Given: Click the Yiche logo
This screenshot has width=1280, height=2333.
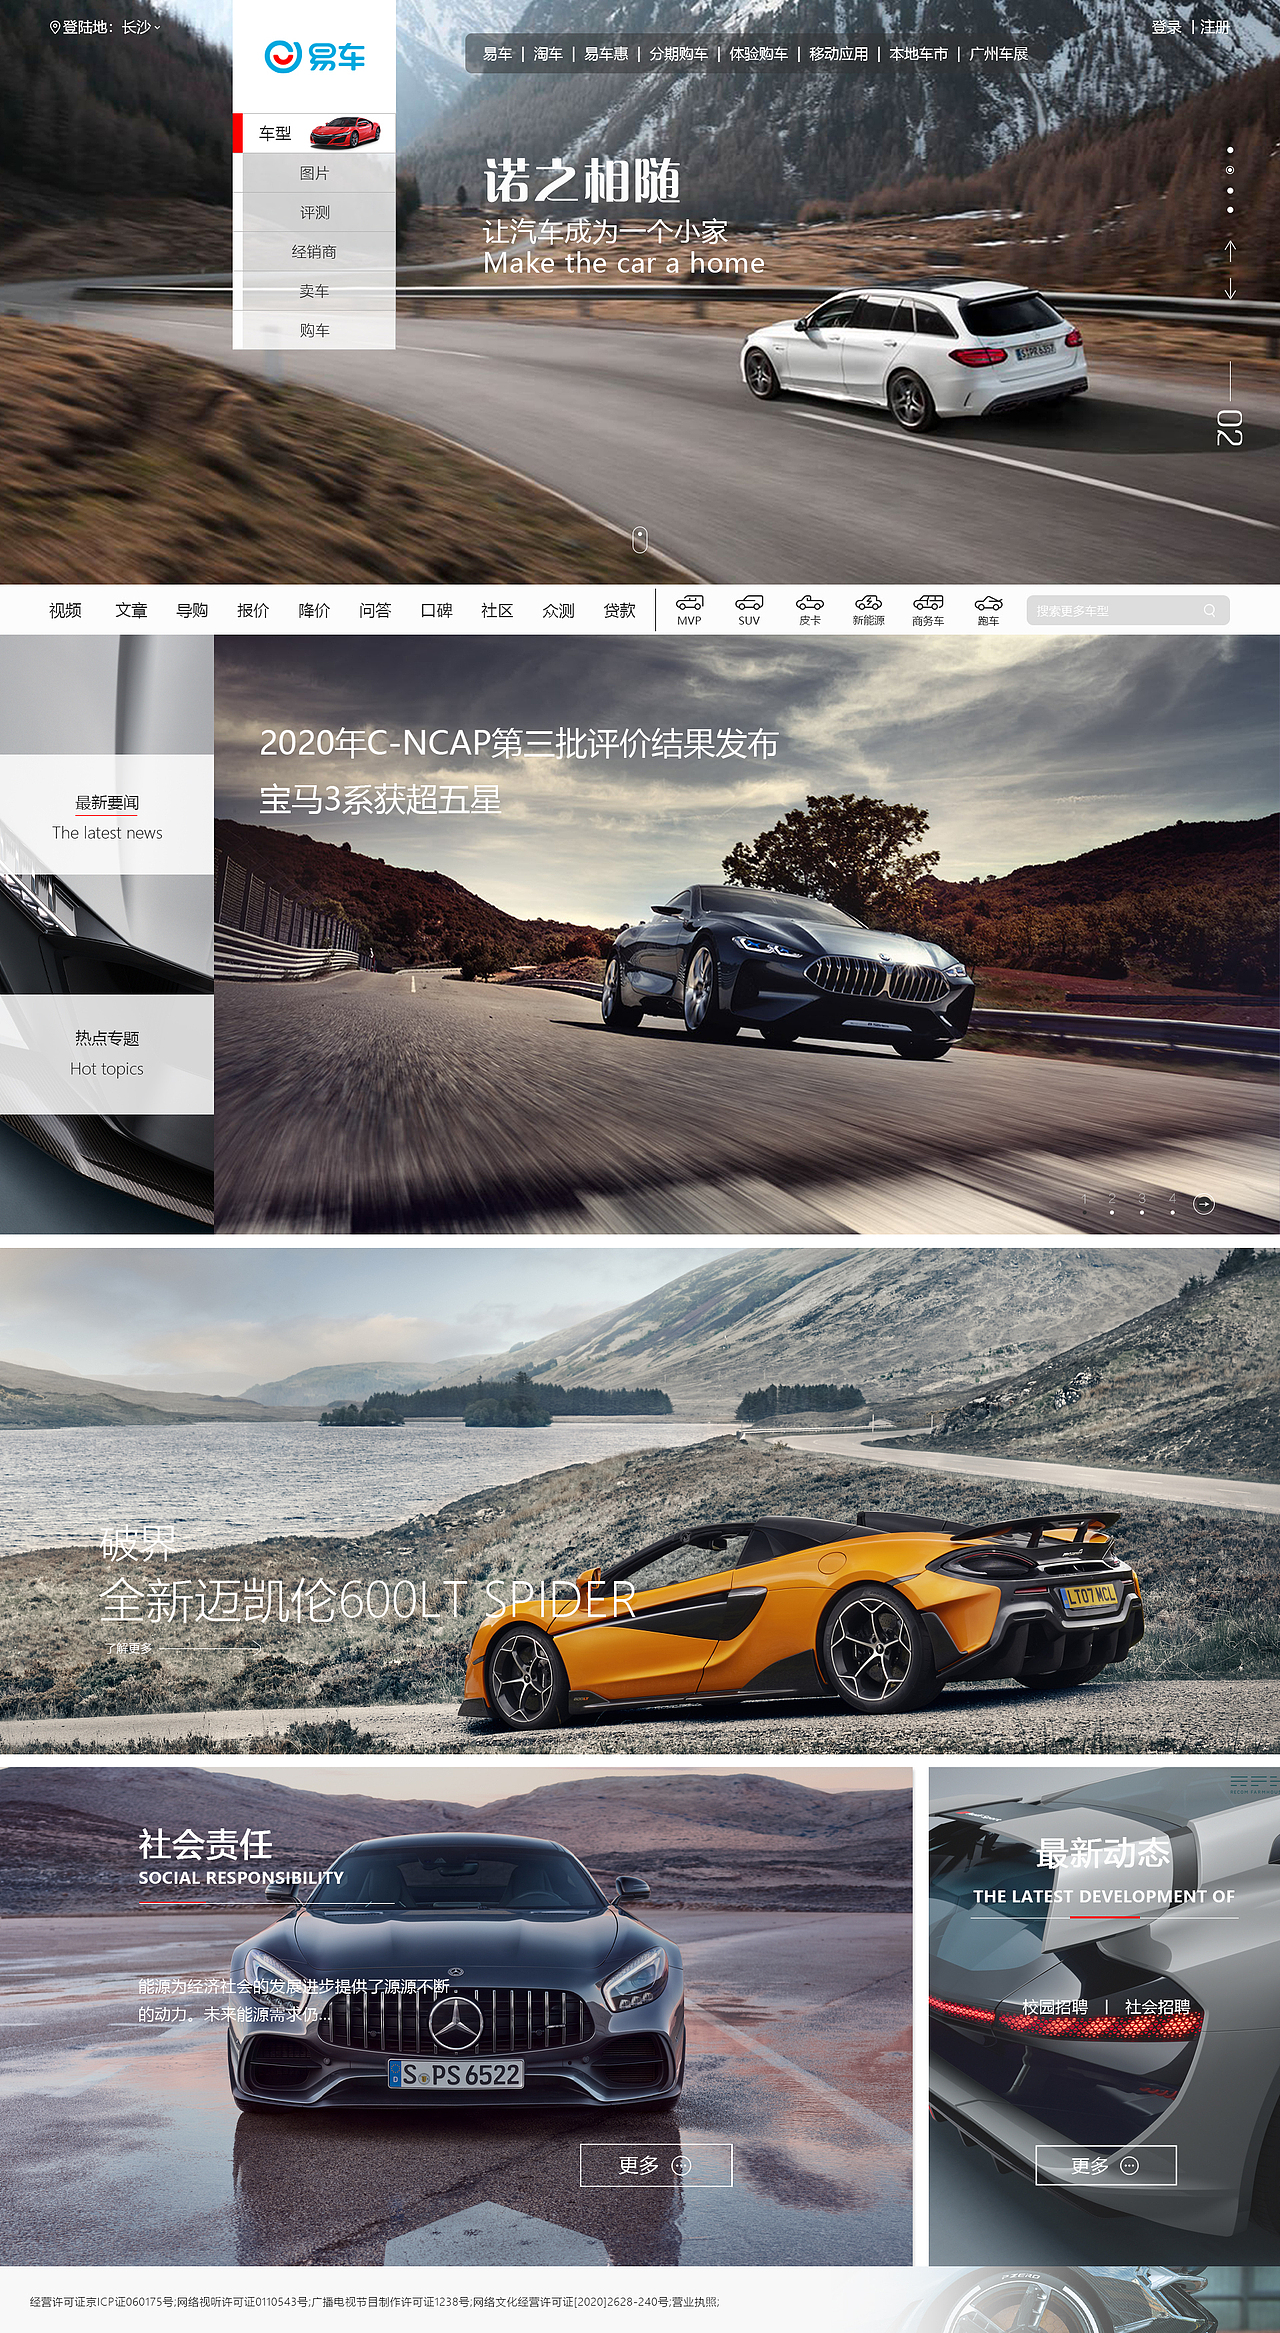Looking at the screenshot, I should 314,56.
